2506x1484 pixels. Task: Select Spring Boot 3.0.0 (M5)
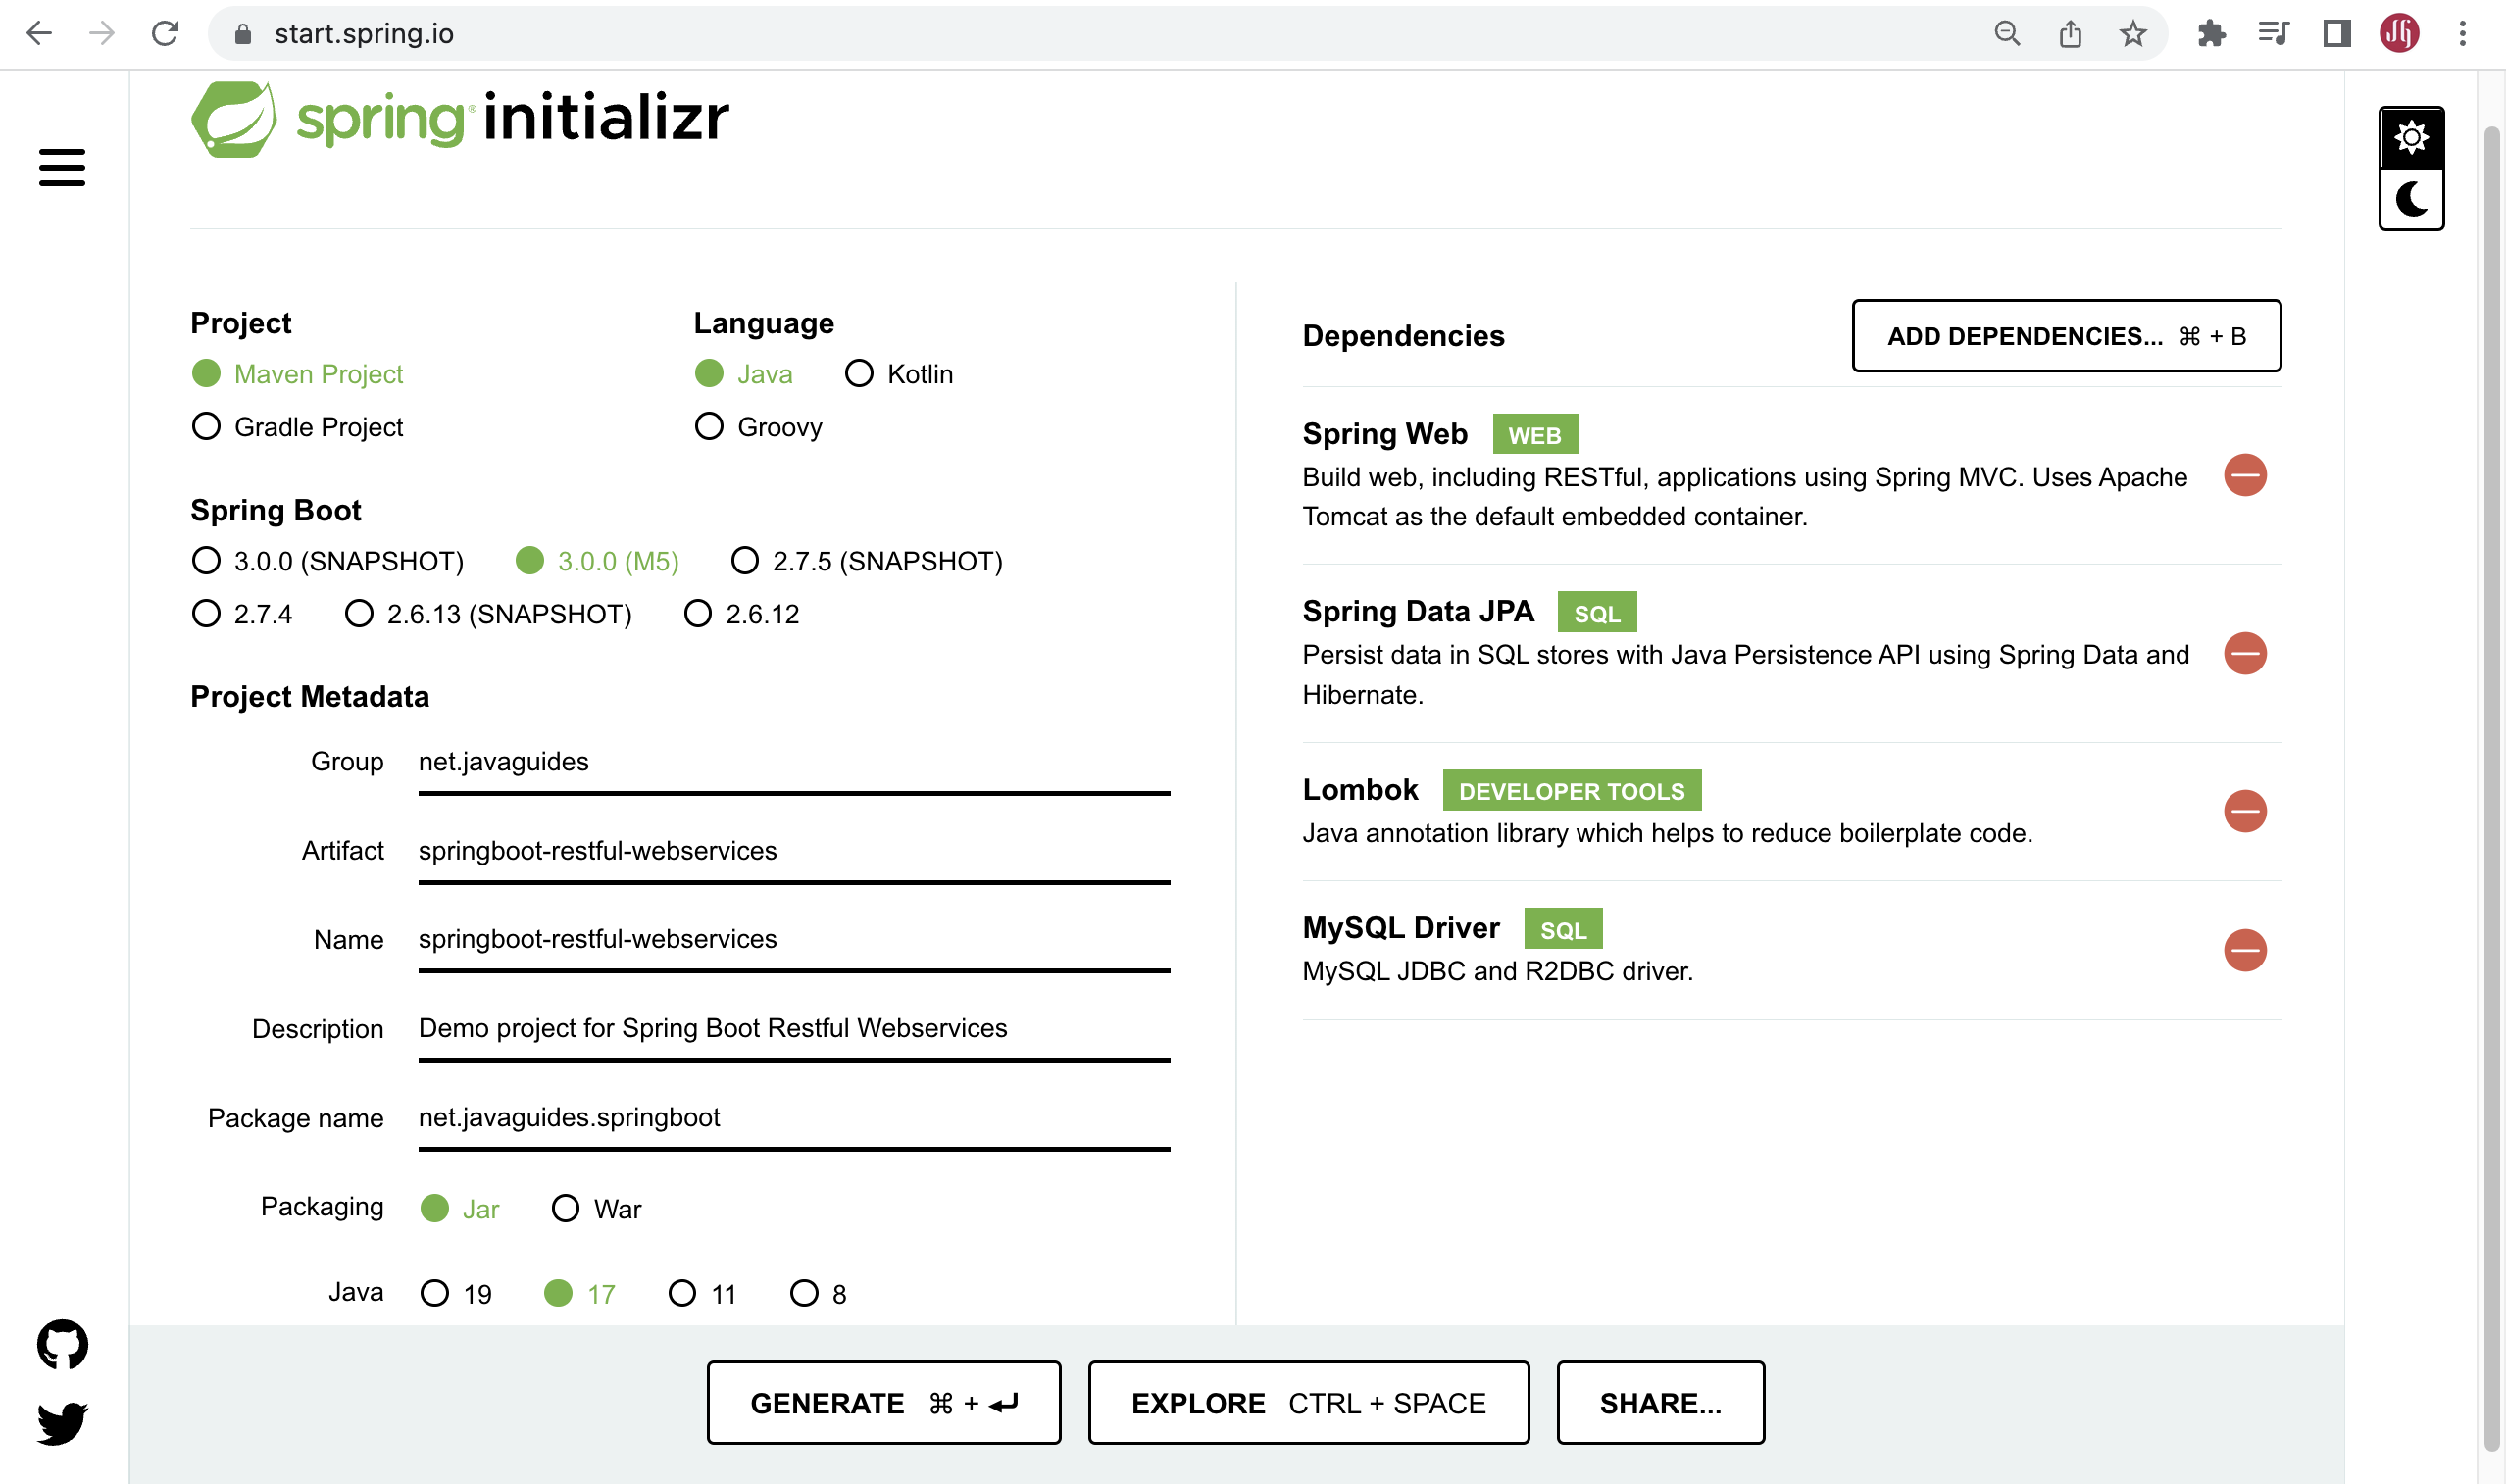[598, 561]
